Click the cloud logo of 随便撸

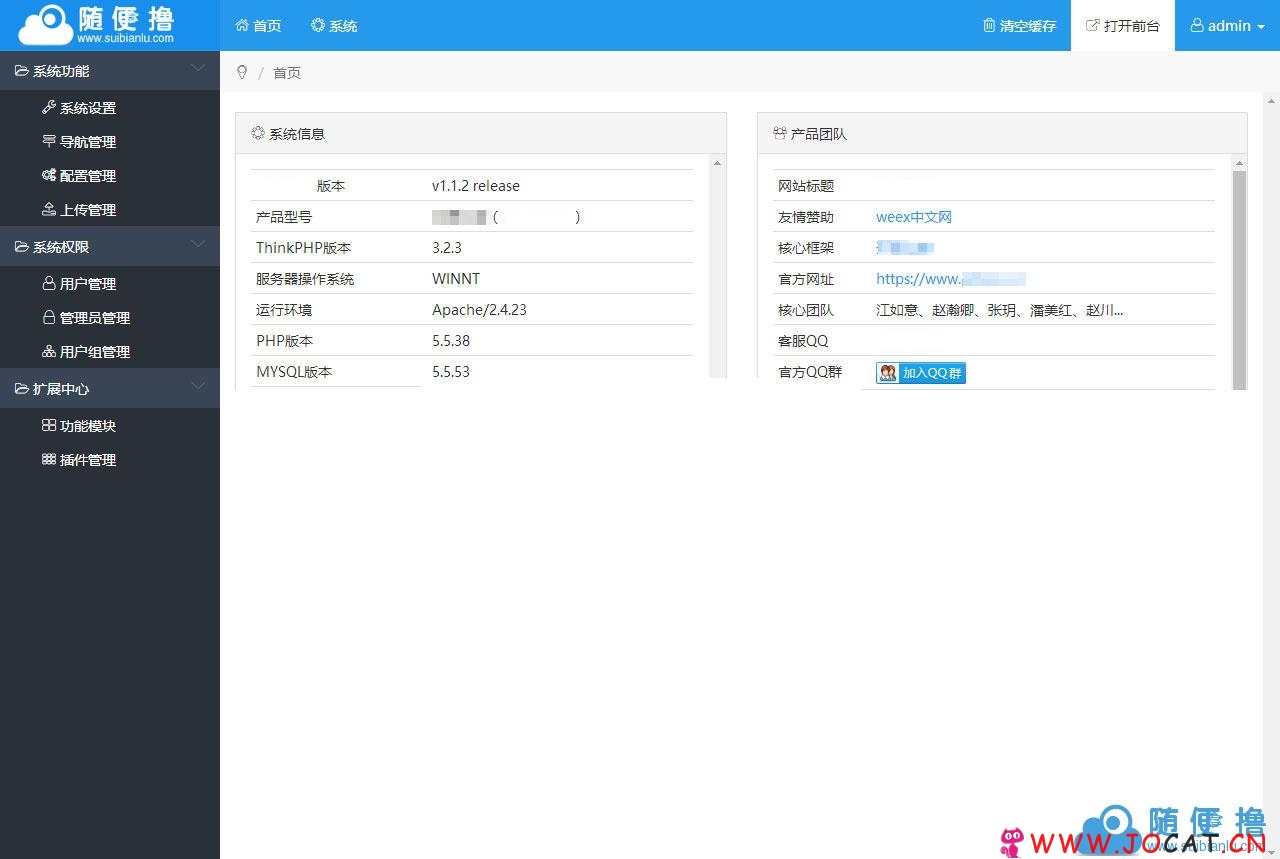(46, 26)
